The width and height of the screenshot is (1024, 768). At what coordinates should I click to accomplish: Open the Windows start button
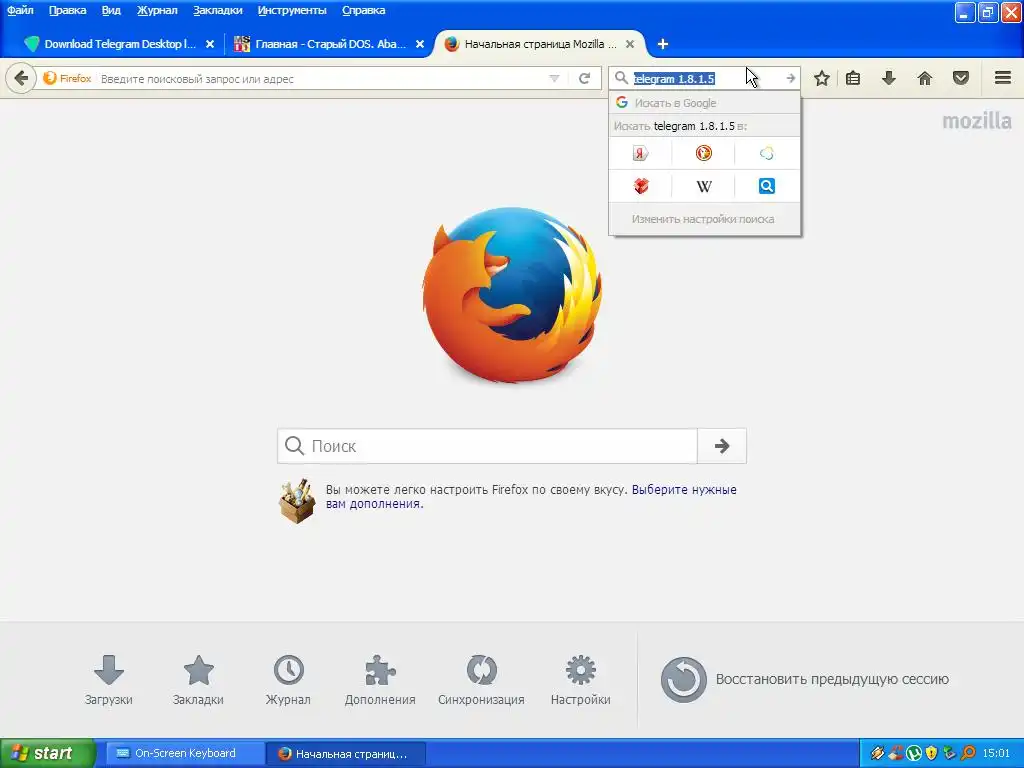pyautogui.click(x=48, y=753)
